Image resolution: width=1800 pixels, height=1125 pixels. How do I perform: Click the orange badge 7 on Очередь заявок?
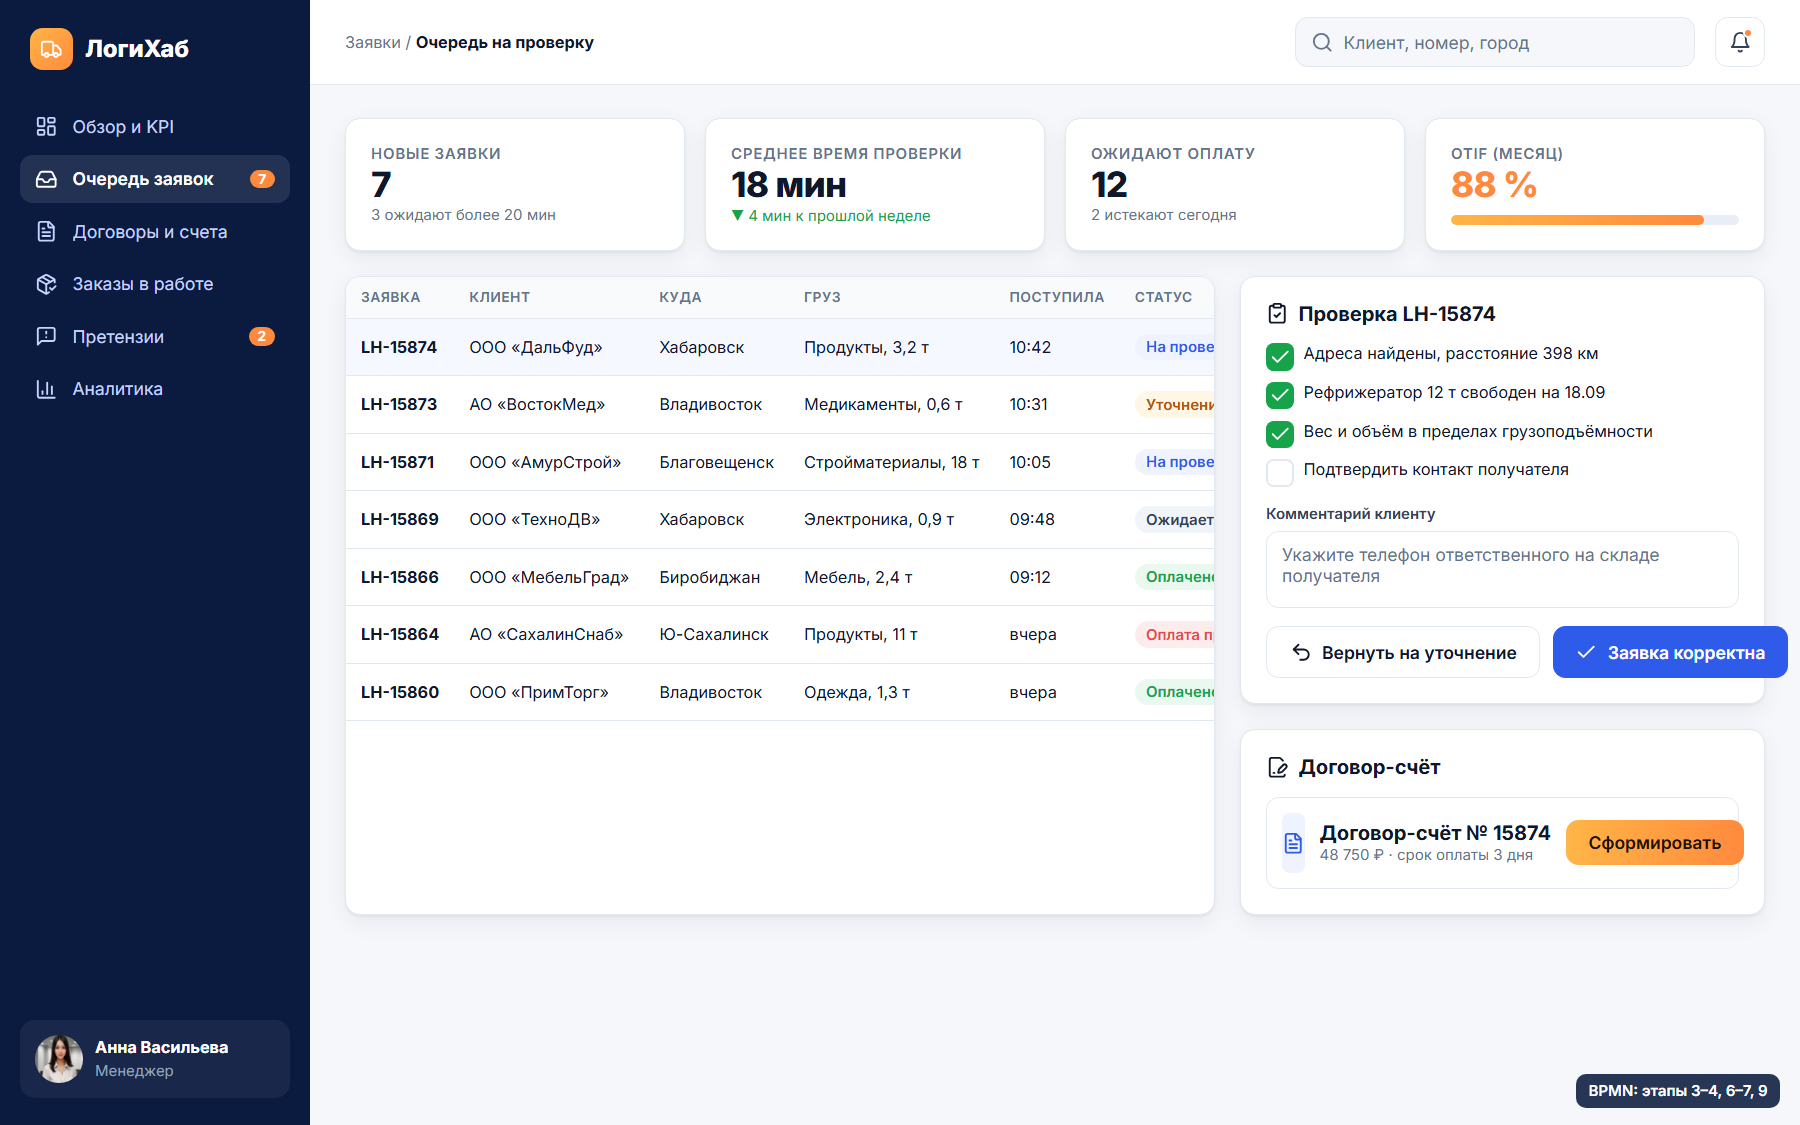tap(262, 179)
